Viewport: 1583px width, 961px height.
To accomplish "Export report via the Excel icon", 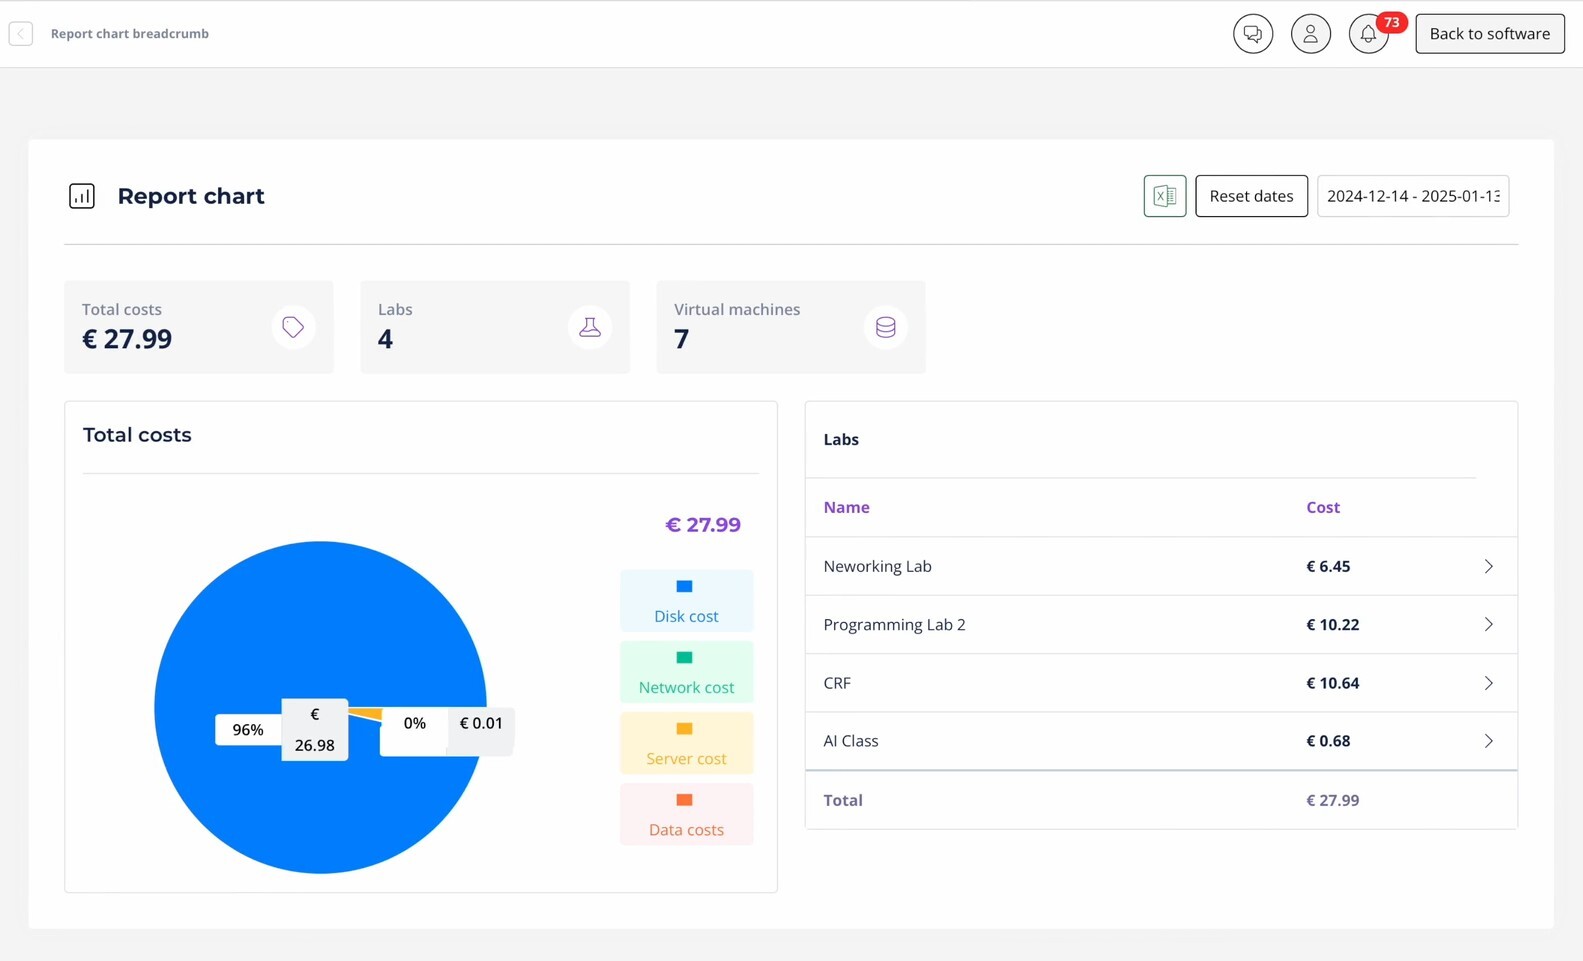I will [1164, 196].
